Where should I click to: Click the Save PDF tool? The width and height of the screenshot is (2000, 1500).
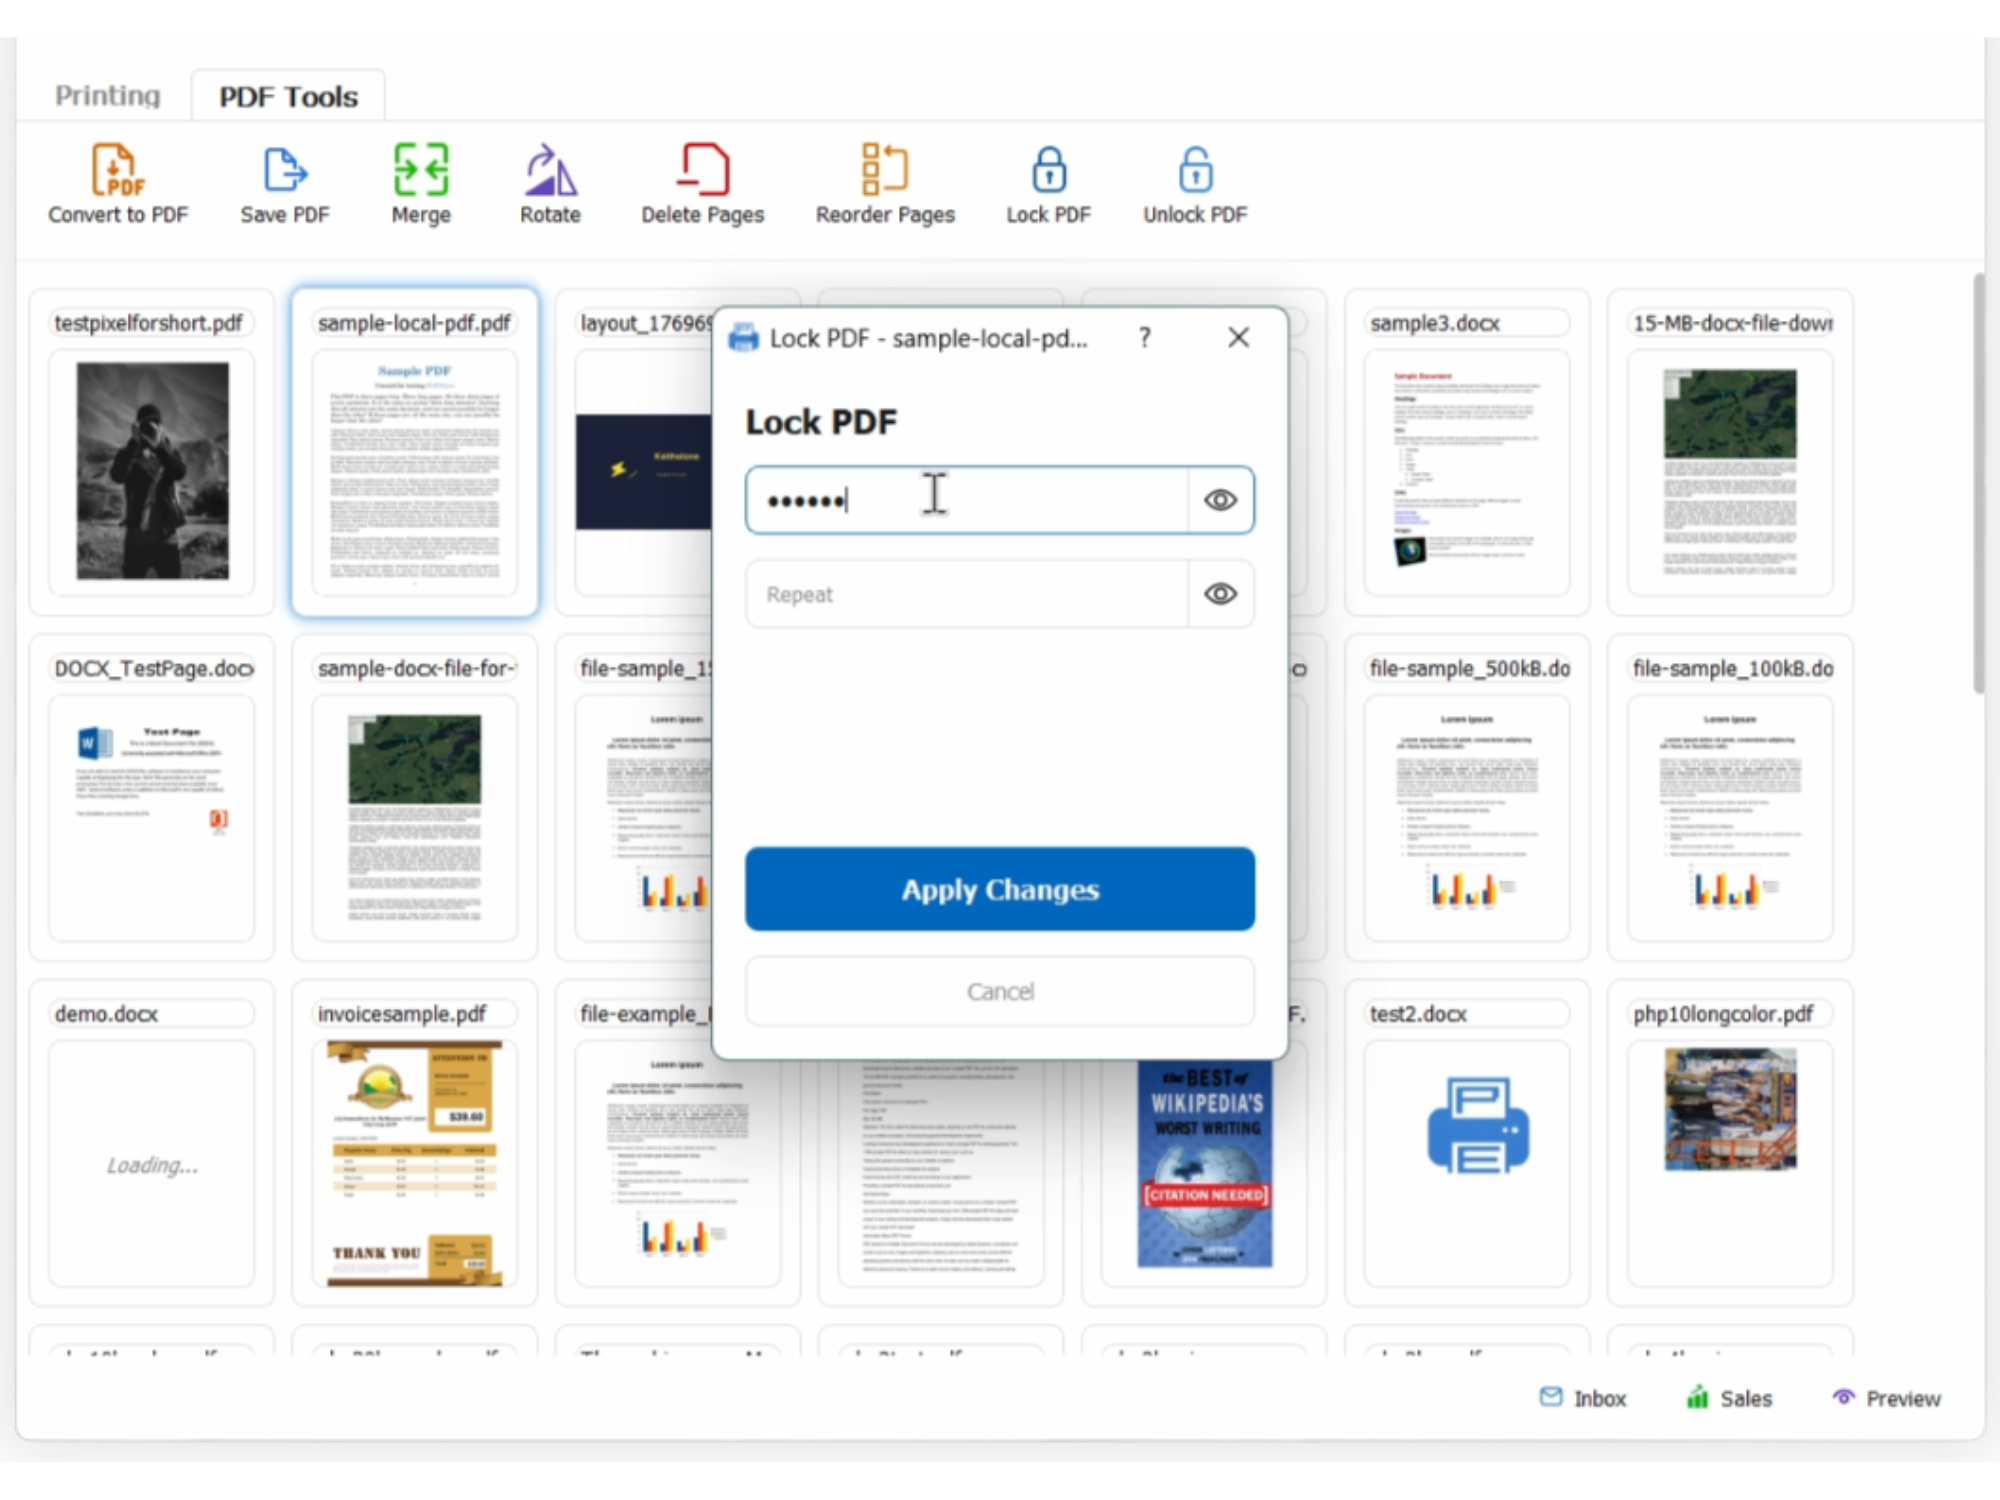coord(284,183)
